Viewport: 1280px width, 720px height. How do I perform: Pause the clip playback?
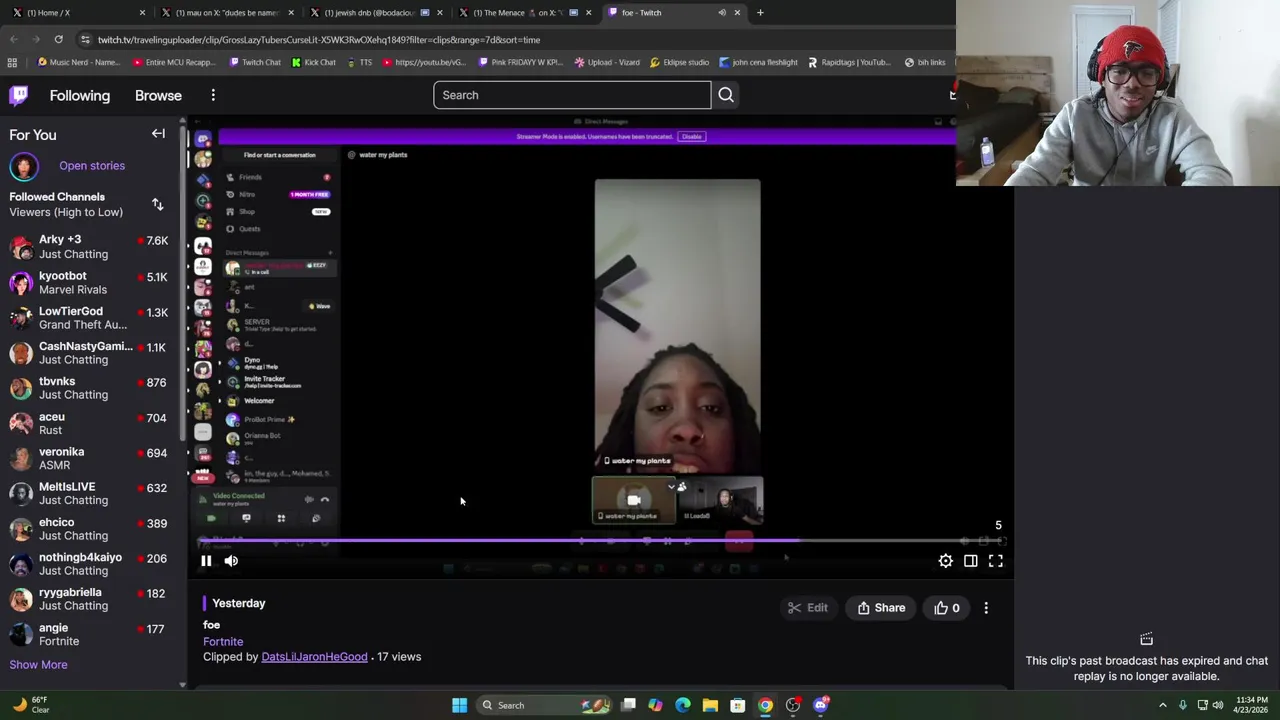click(206, 561)
